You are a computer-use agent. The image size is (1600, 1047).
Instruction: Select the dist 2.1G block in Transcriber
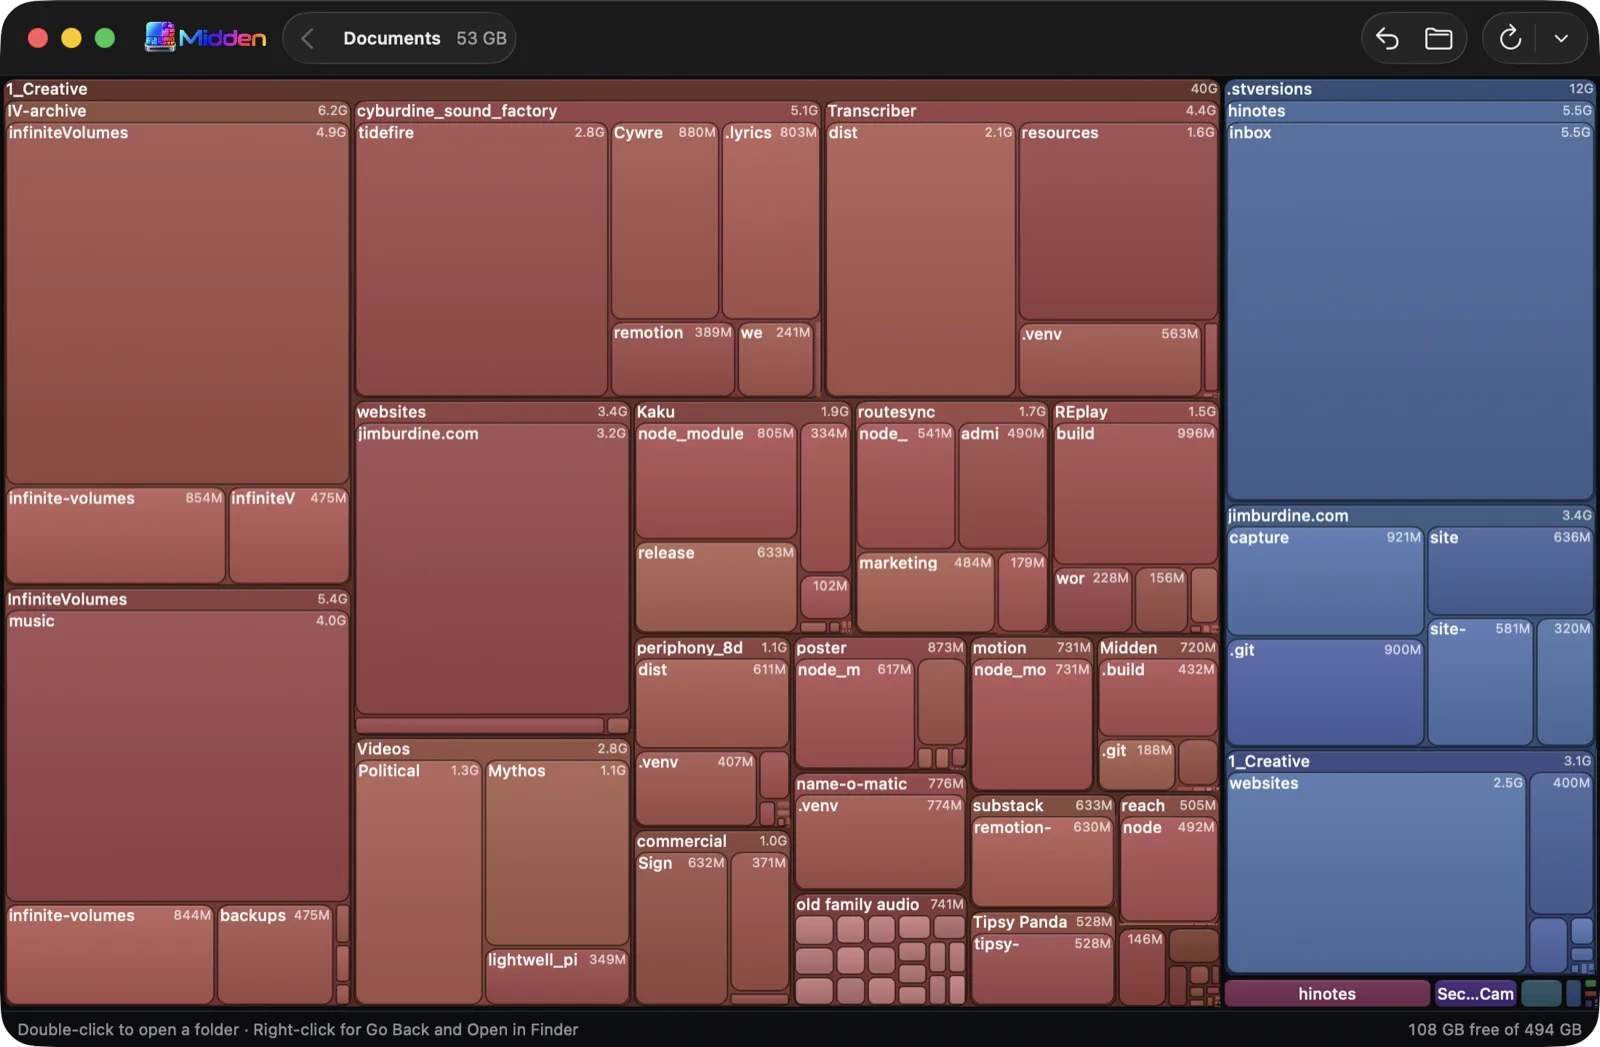point(920,259)
